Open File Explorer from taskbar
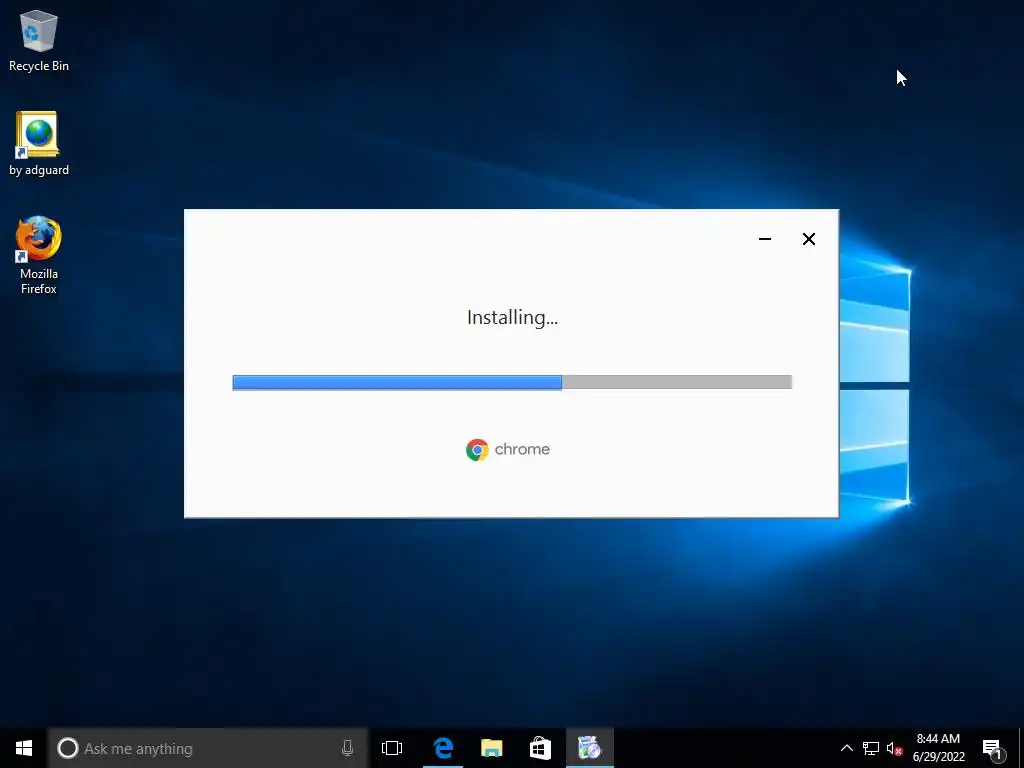Screen dimensions: 1024x768 (492, 748)
